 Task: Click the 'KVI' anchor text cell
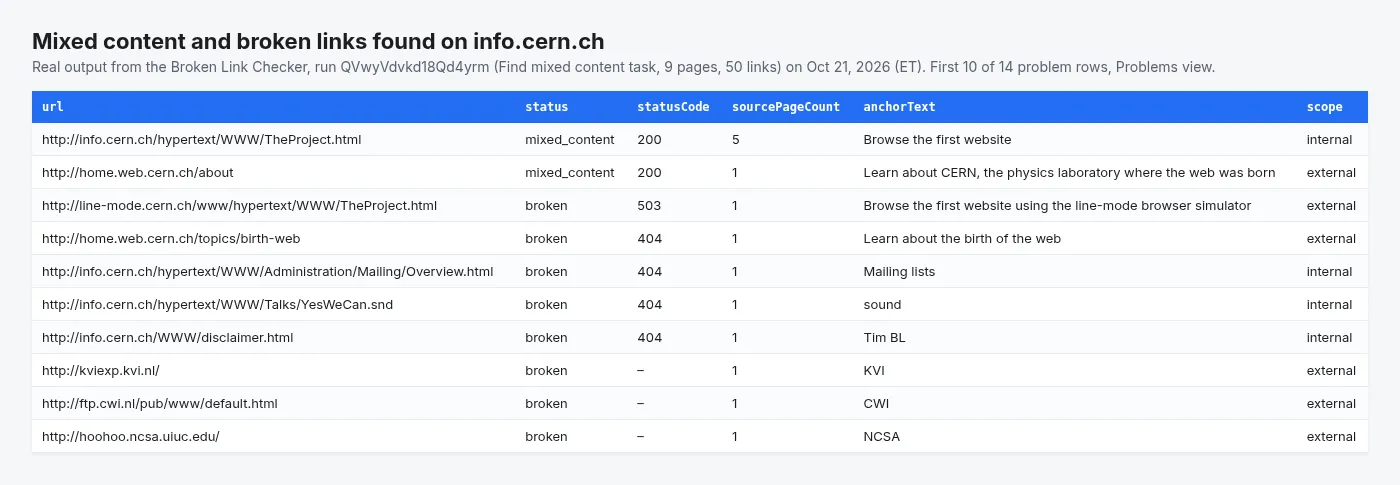[x=874, y=371]
